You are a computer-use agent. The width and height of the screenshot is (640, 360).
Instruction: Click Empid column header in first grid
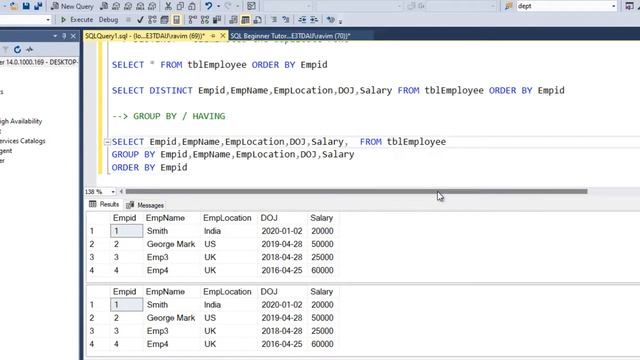coord(124,218)
